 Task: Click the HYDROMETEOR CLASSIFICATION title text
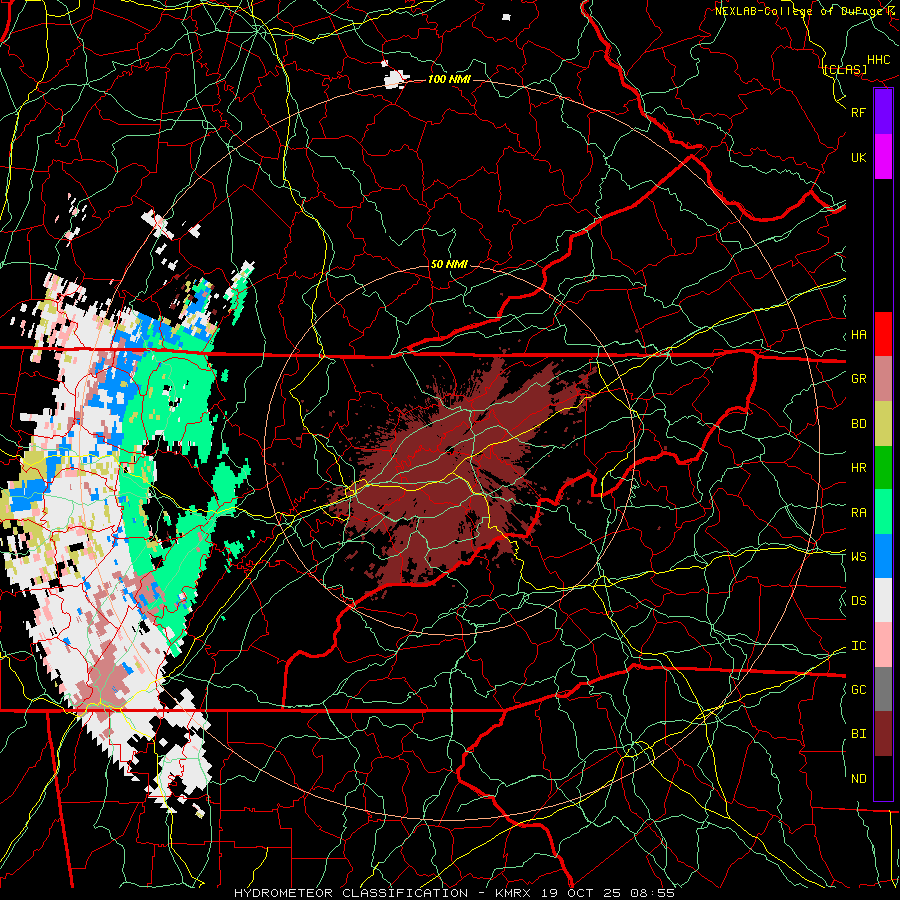[351, 893]
